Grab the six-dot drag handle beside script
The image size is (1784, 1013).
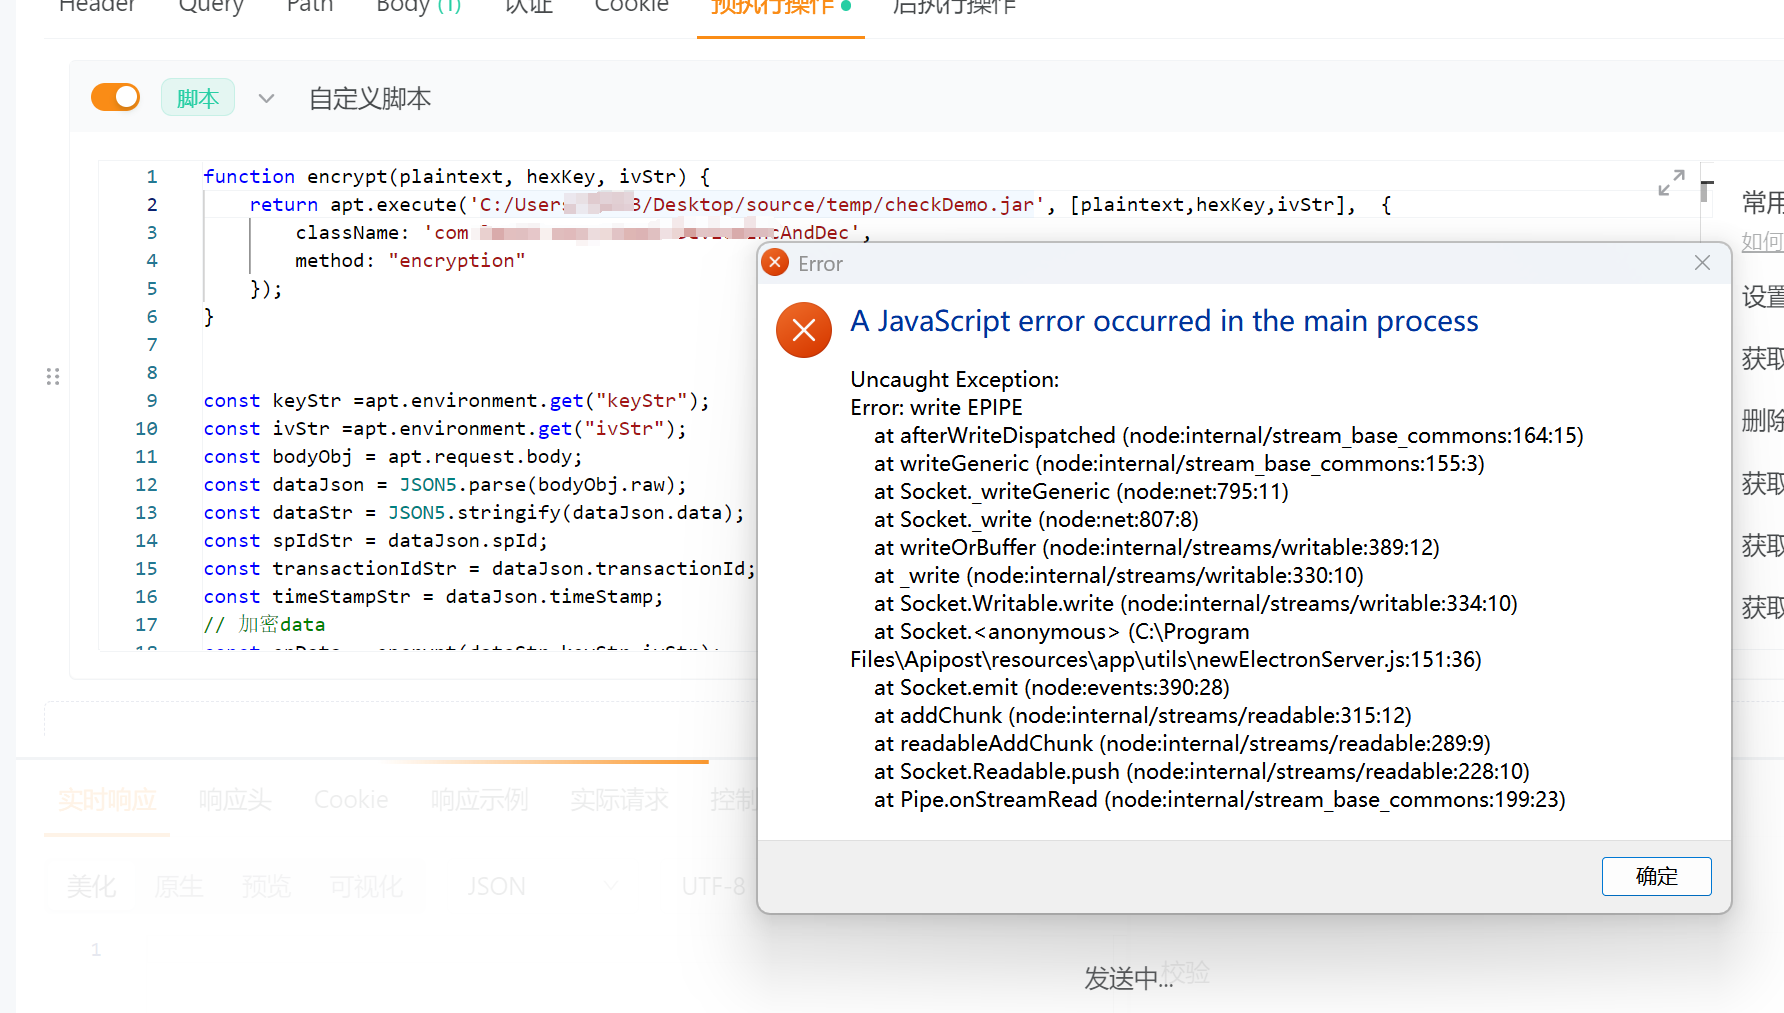53,376
